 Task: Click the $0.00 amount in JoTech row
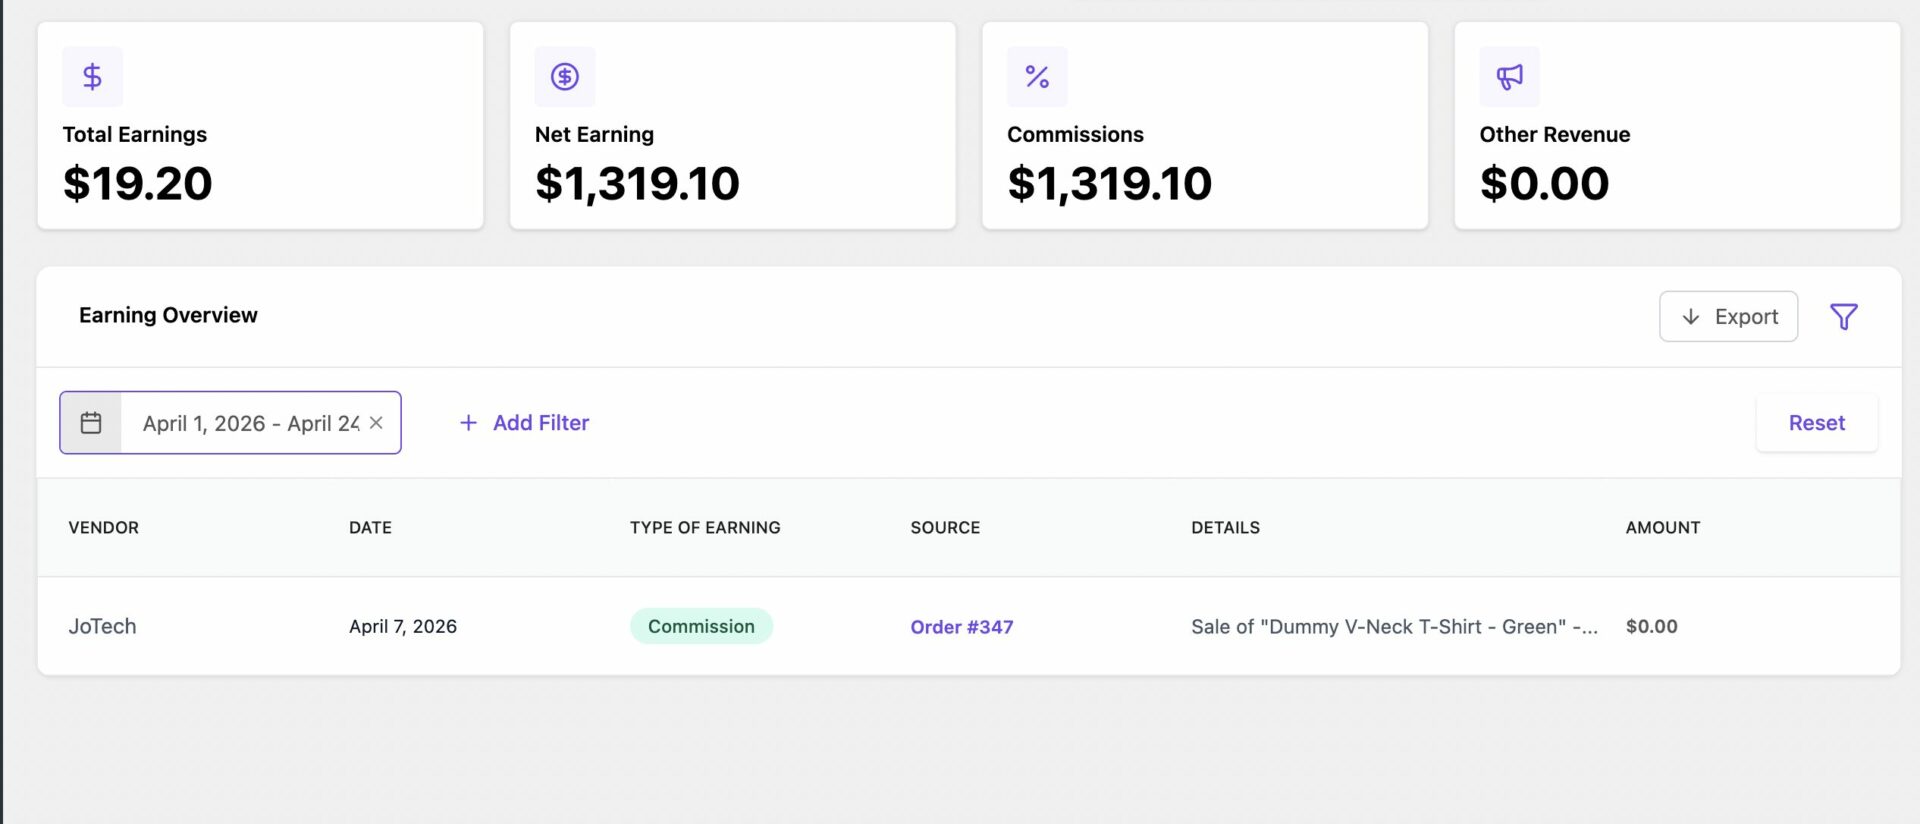click(1651, 626)
